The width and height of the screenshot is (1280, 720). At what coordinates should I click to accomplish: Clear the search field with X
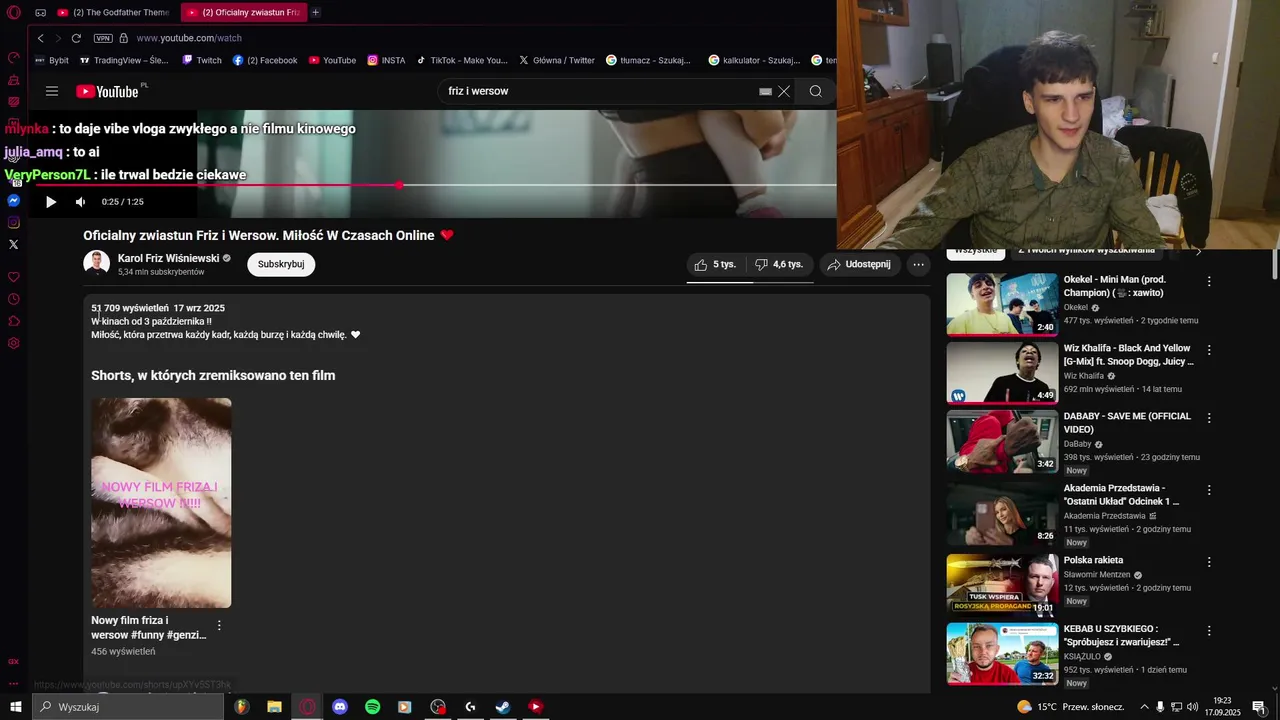[784, 91]
